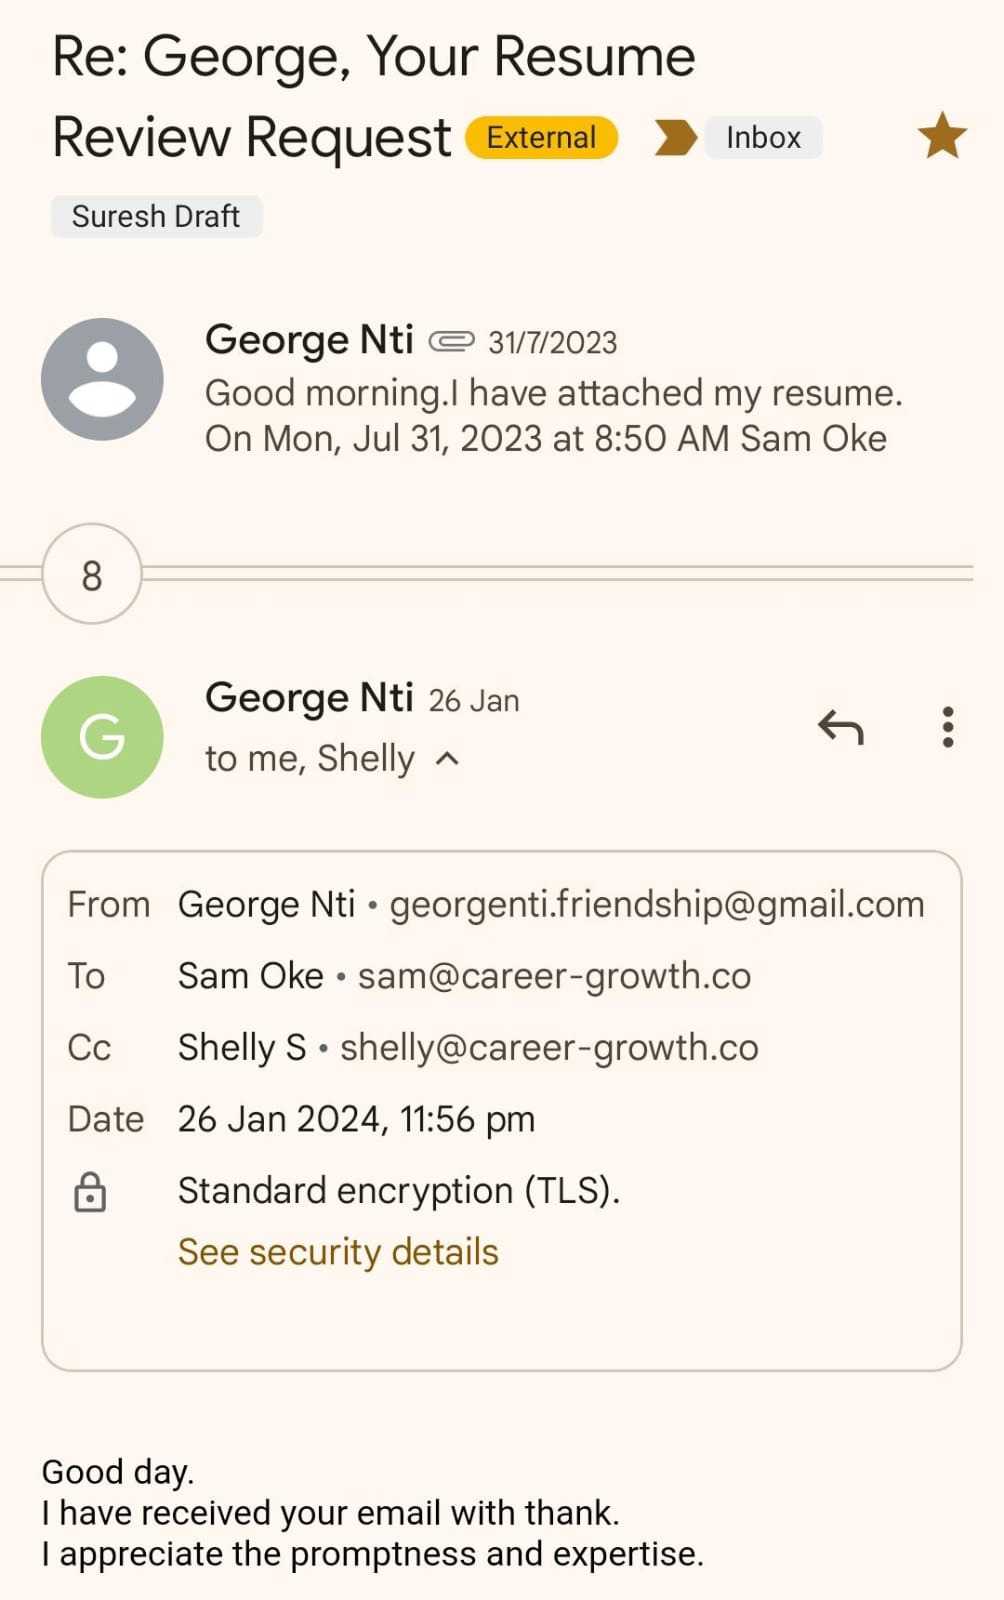Click George Nti's gray avatar icon

[x=102, y=380]
